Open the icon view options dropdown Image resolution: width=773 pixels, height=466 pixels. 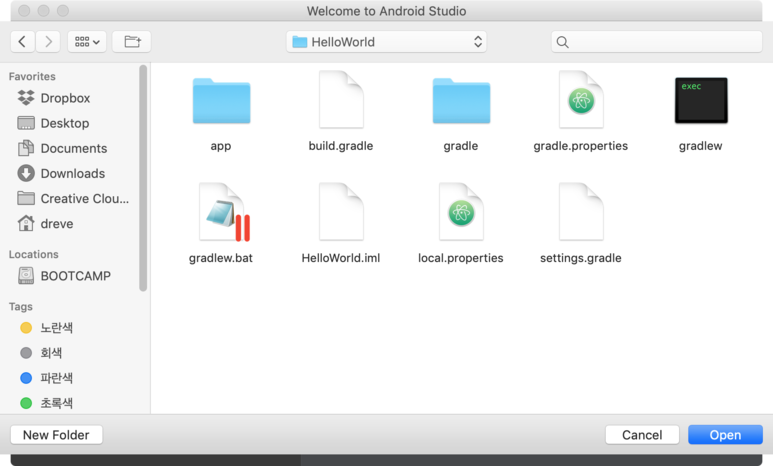(87, 41)
